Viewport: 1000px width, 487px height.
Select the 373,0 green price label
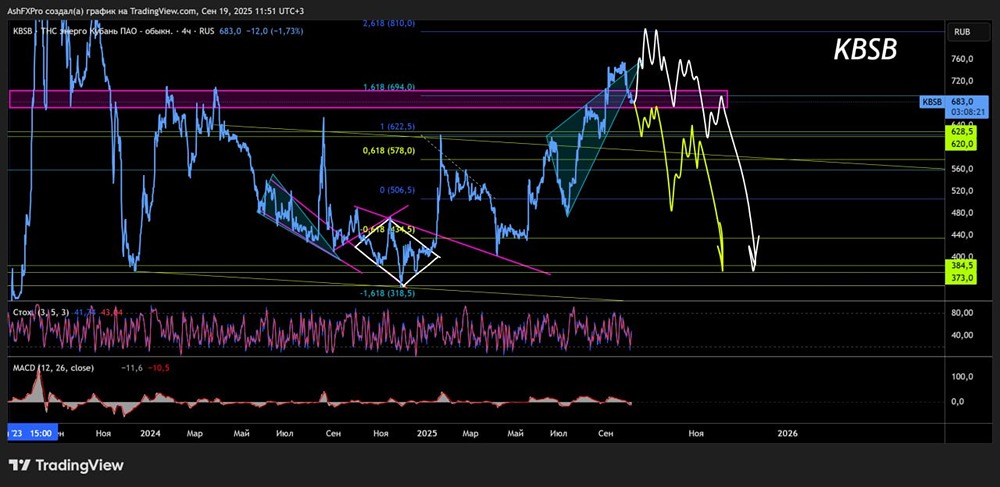(961, 277)
